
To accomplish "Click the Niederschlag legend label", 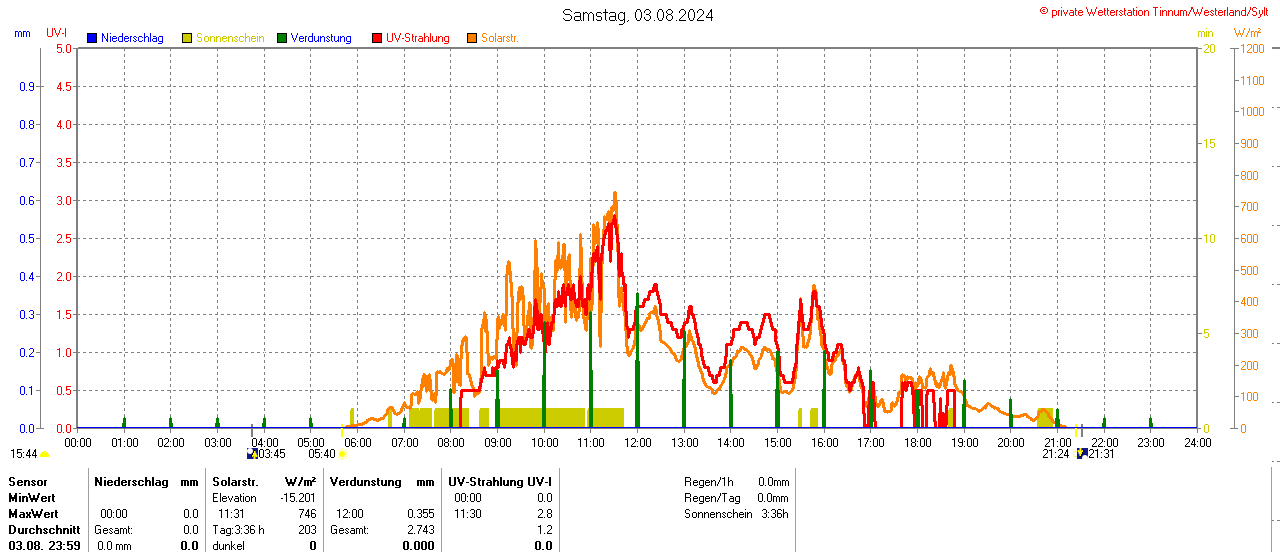I will (x=132, y=38).
